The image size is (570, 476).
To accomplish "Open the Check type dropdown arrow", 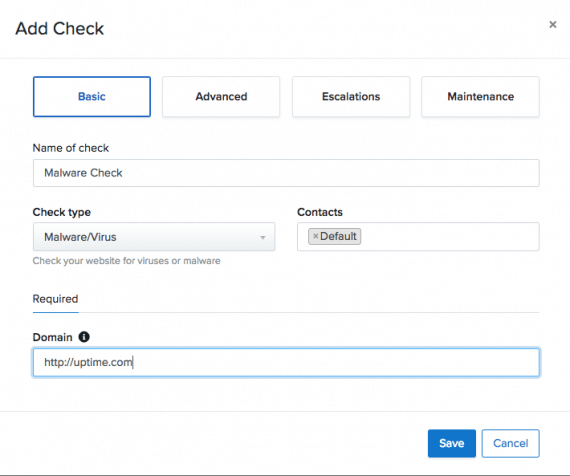I will (x=262, y=237).
